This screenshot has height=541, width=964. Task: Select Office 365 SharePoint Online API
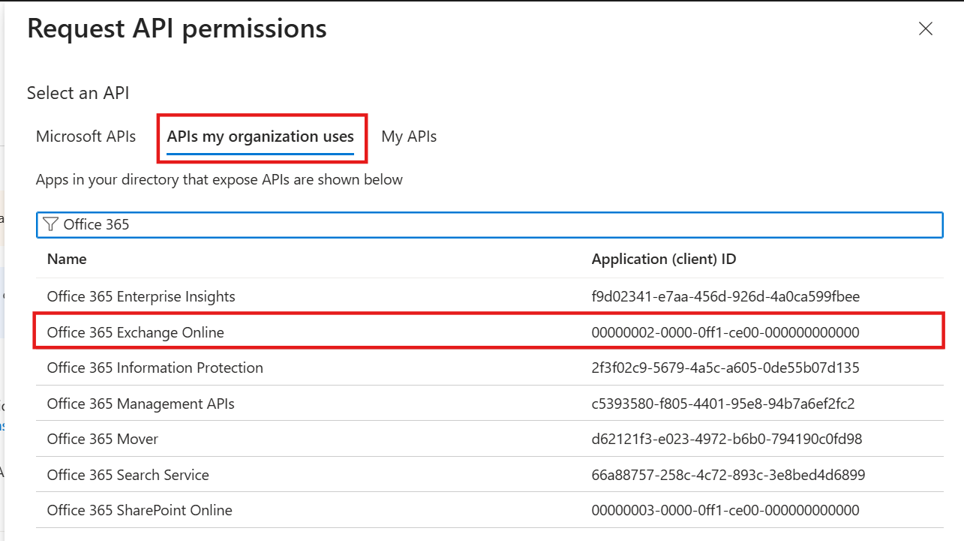pos(489,510)
